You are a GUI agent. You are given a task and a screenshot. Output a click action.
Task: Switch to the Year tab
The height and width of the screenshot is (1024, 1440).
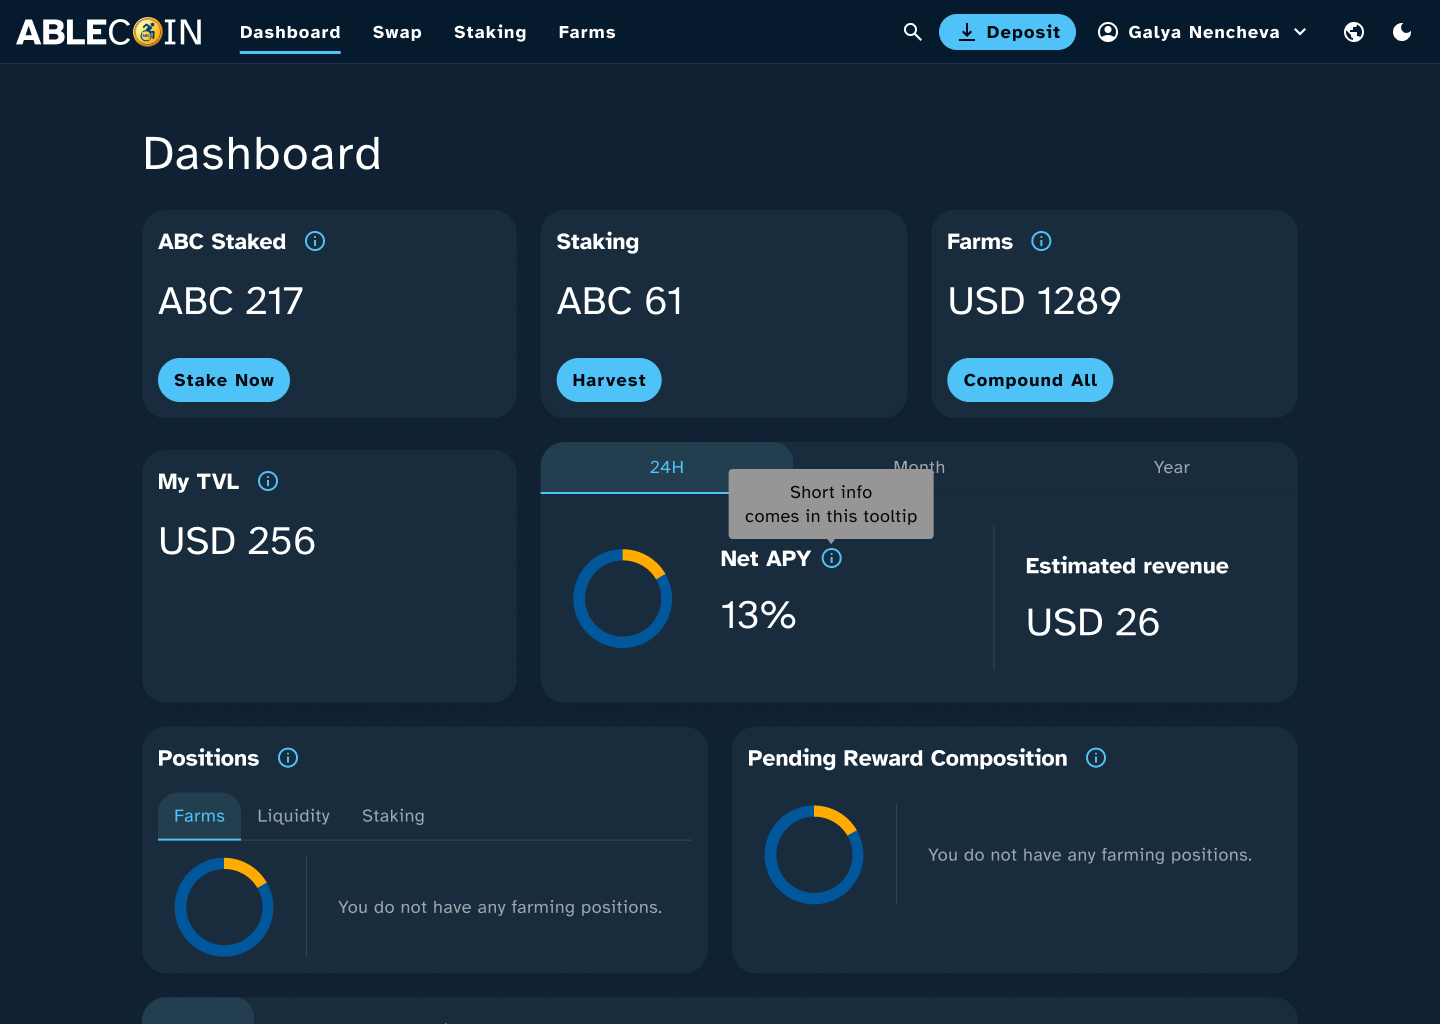(1171, 467)
